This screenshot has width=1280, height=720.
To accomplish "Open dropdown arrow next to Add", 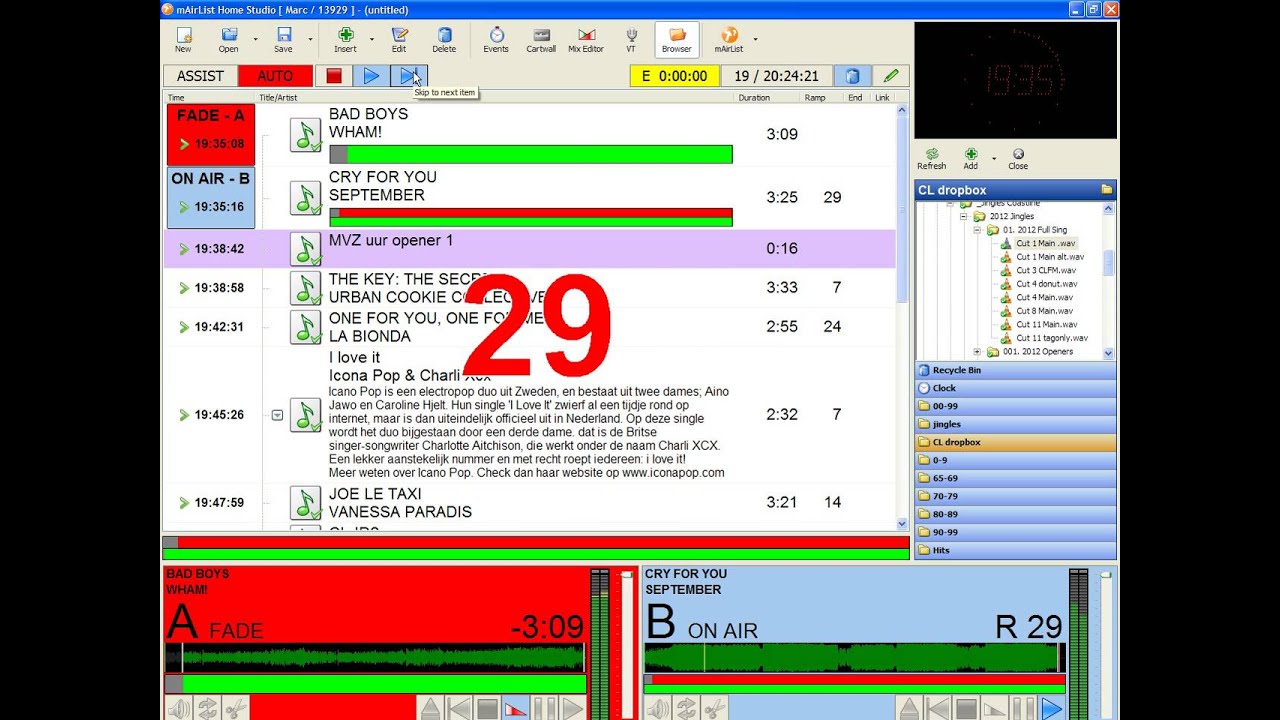I will (x=993, y=158).
